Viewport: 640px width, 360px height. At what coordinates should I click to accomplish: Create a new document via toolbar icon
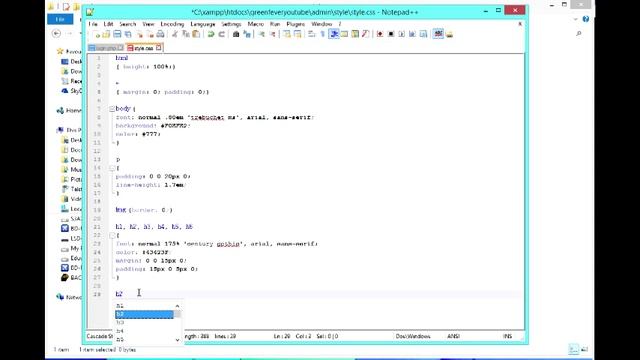point(96,34)
